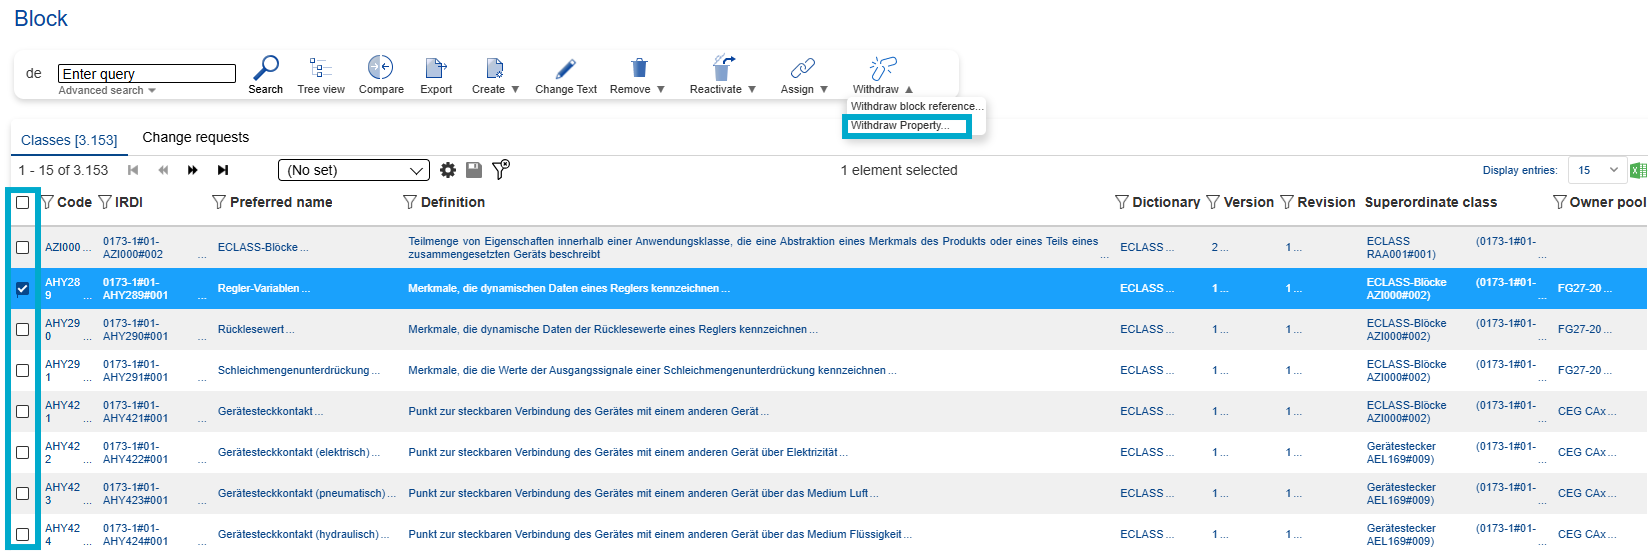Open the Tree view icon
The width and height of the screenshot is (1648, 551).
point(320,68)
